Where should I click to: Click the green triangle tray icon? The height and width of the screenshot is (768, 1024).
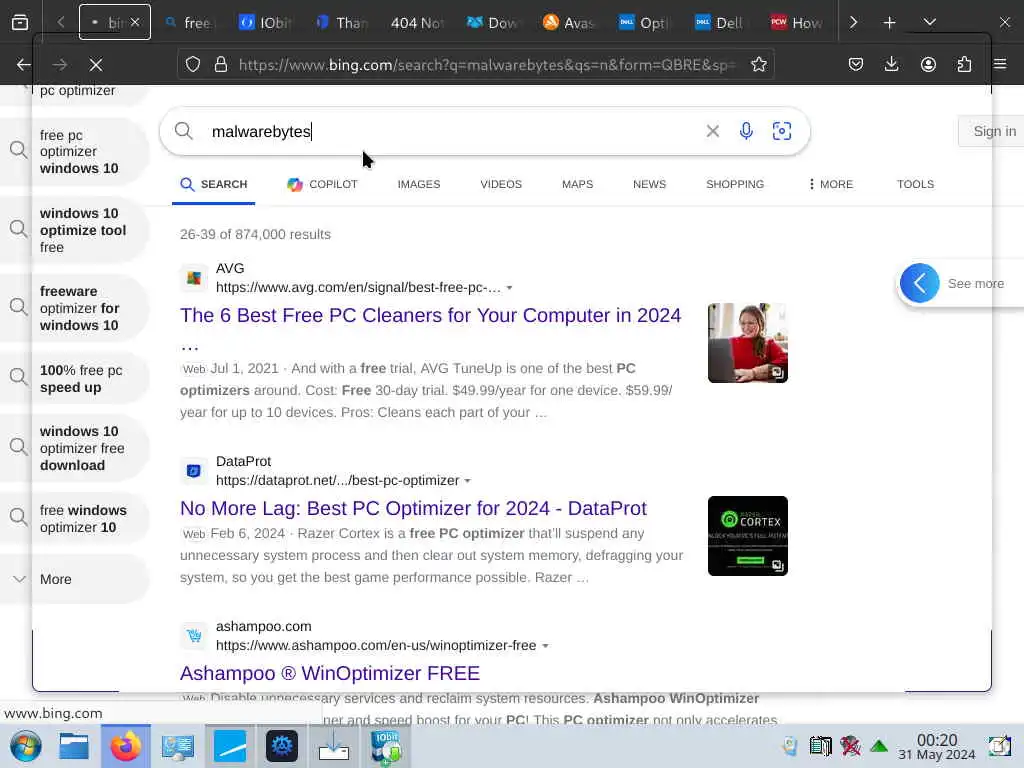(879, 746)
